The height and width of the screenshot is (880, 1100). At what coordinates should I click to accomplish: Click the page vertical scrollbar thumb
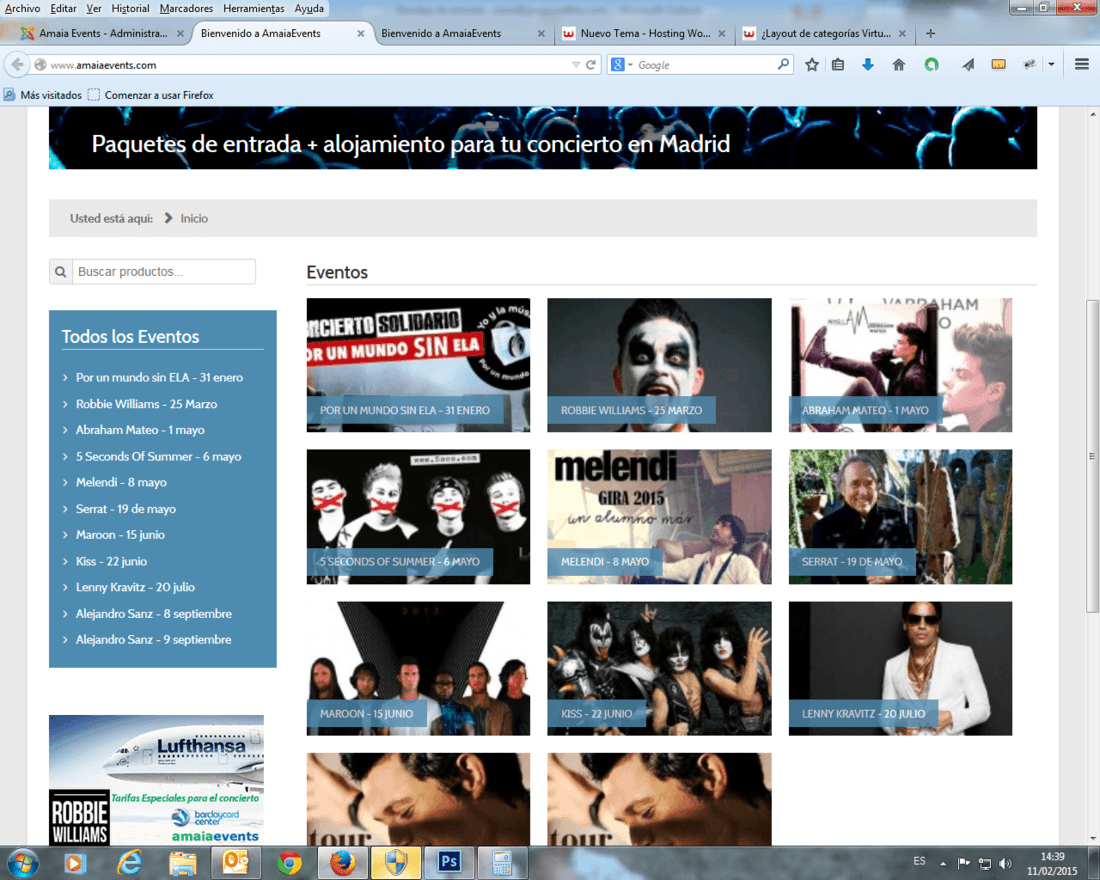point(1092,456)
